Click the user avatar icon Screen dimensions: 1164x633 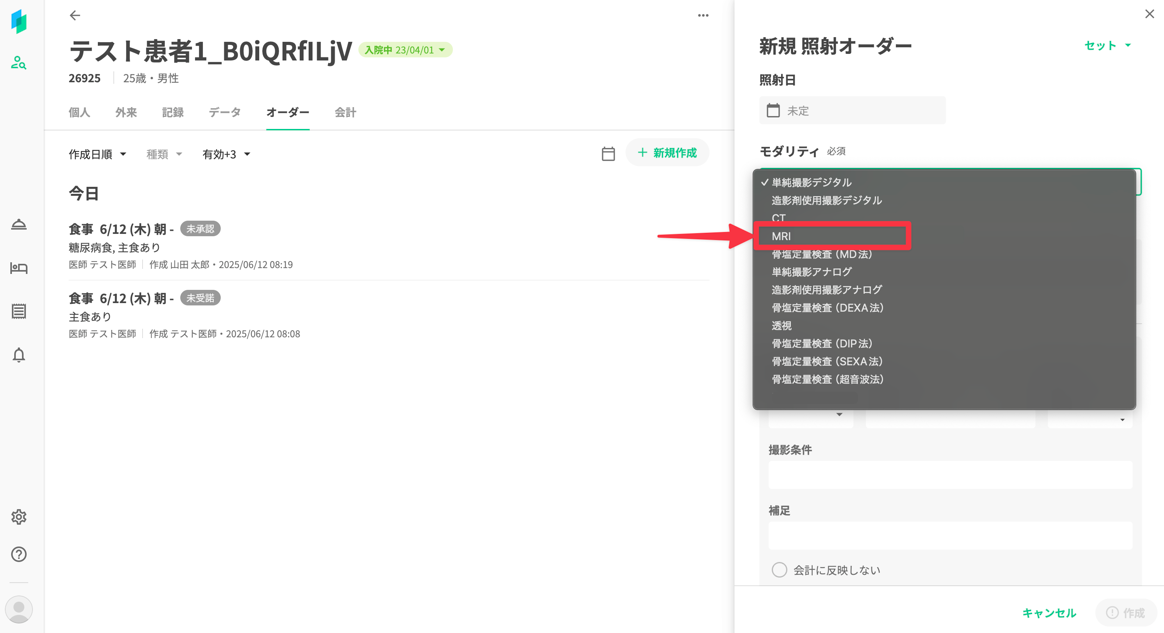click(19, 609)
